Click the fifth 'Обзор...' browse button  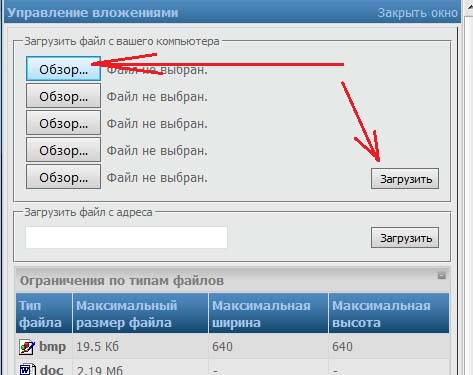tap(63, 177)
